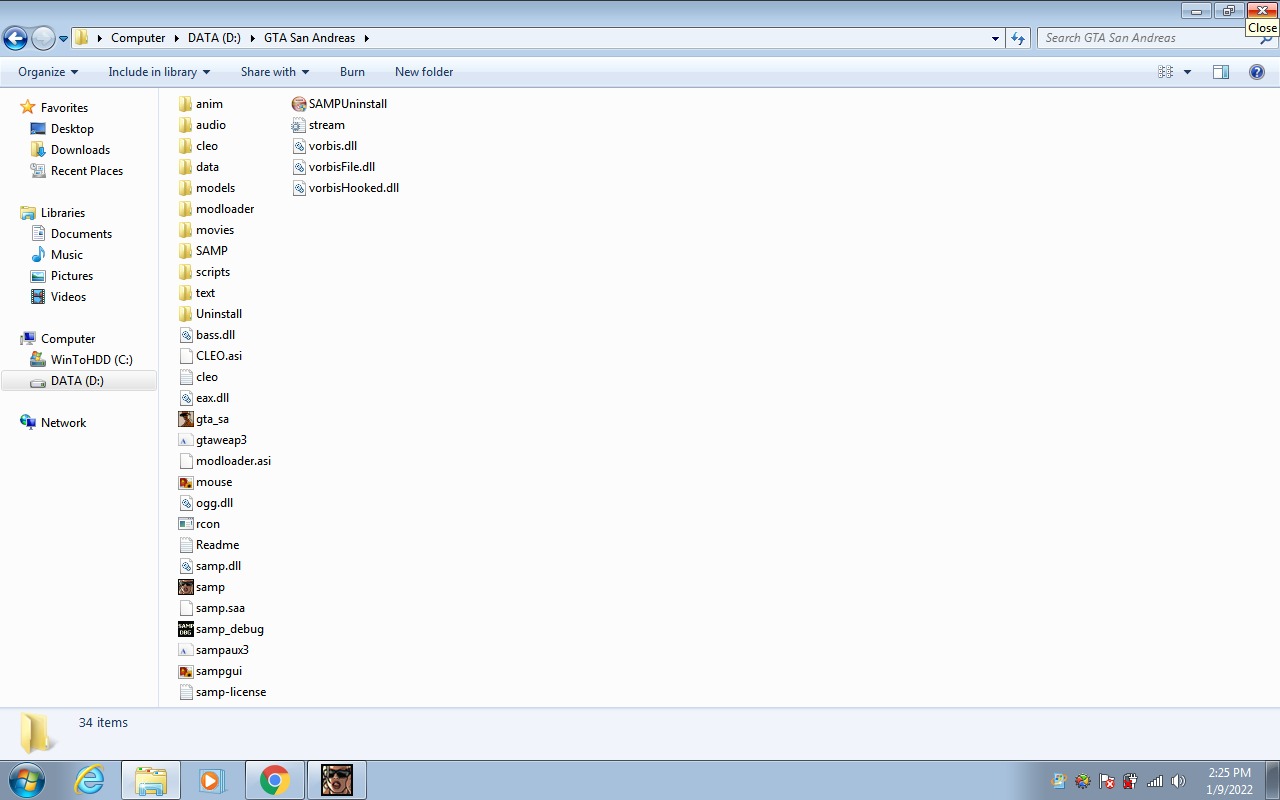Select the Readme text file
The image size is (1280, 800).
click(x=209, y=545)
